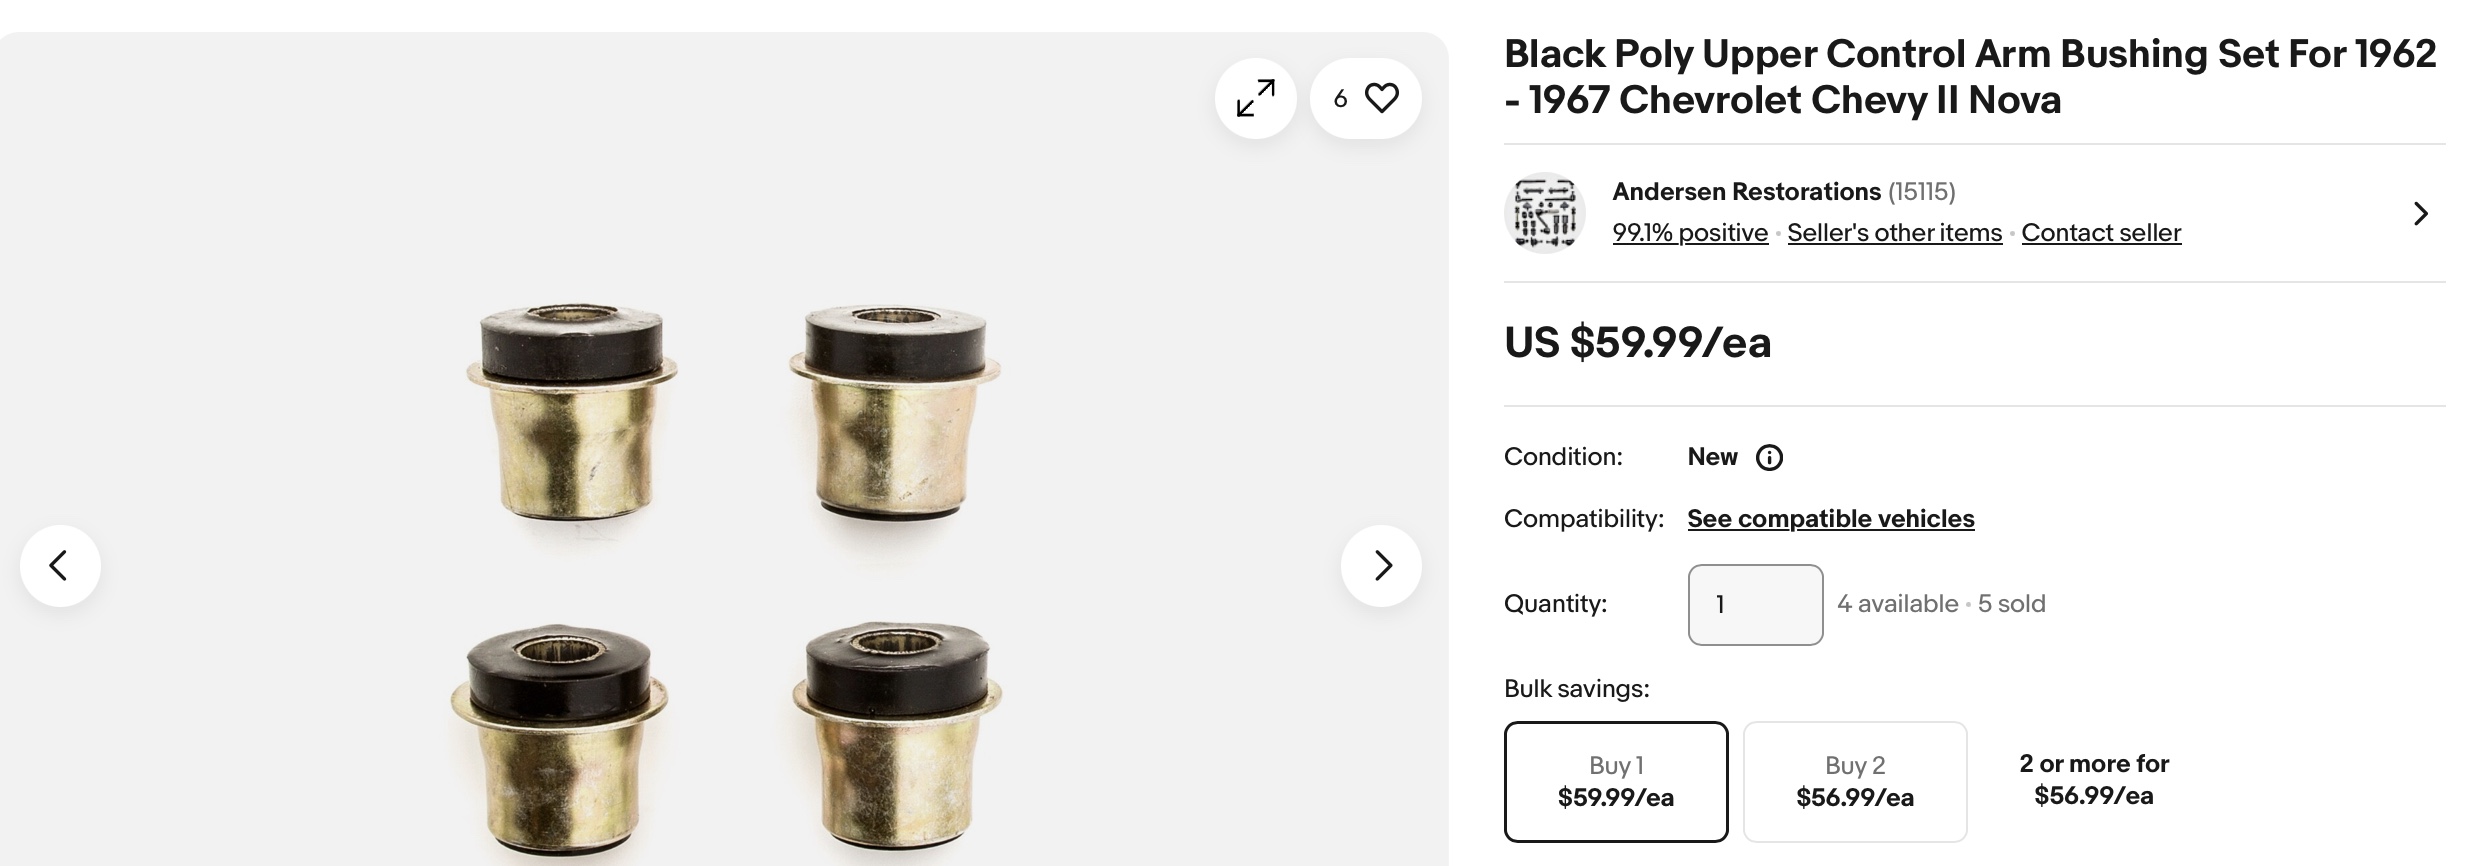The image size is (2478, 866).
Task: Choose 2 or more for $56.99/ea
Action: (2094, 780)
